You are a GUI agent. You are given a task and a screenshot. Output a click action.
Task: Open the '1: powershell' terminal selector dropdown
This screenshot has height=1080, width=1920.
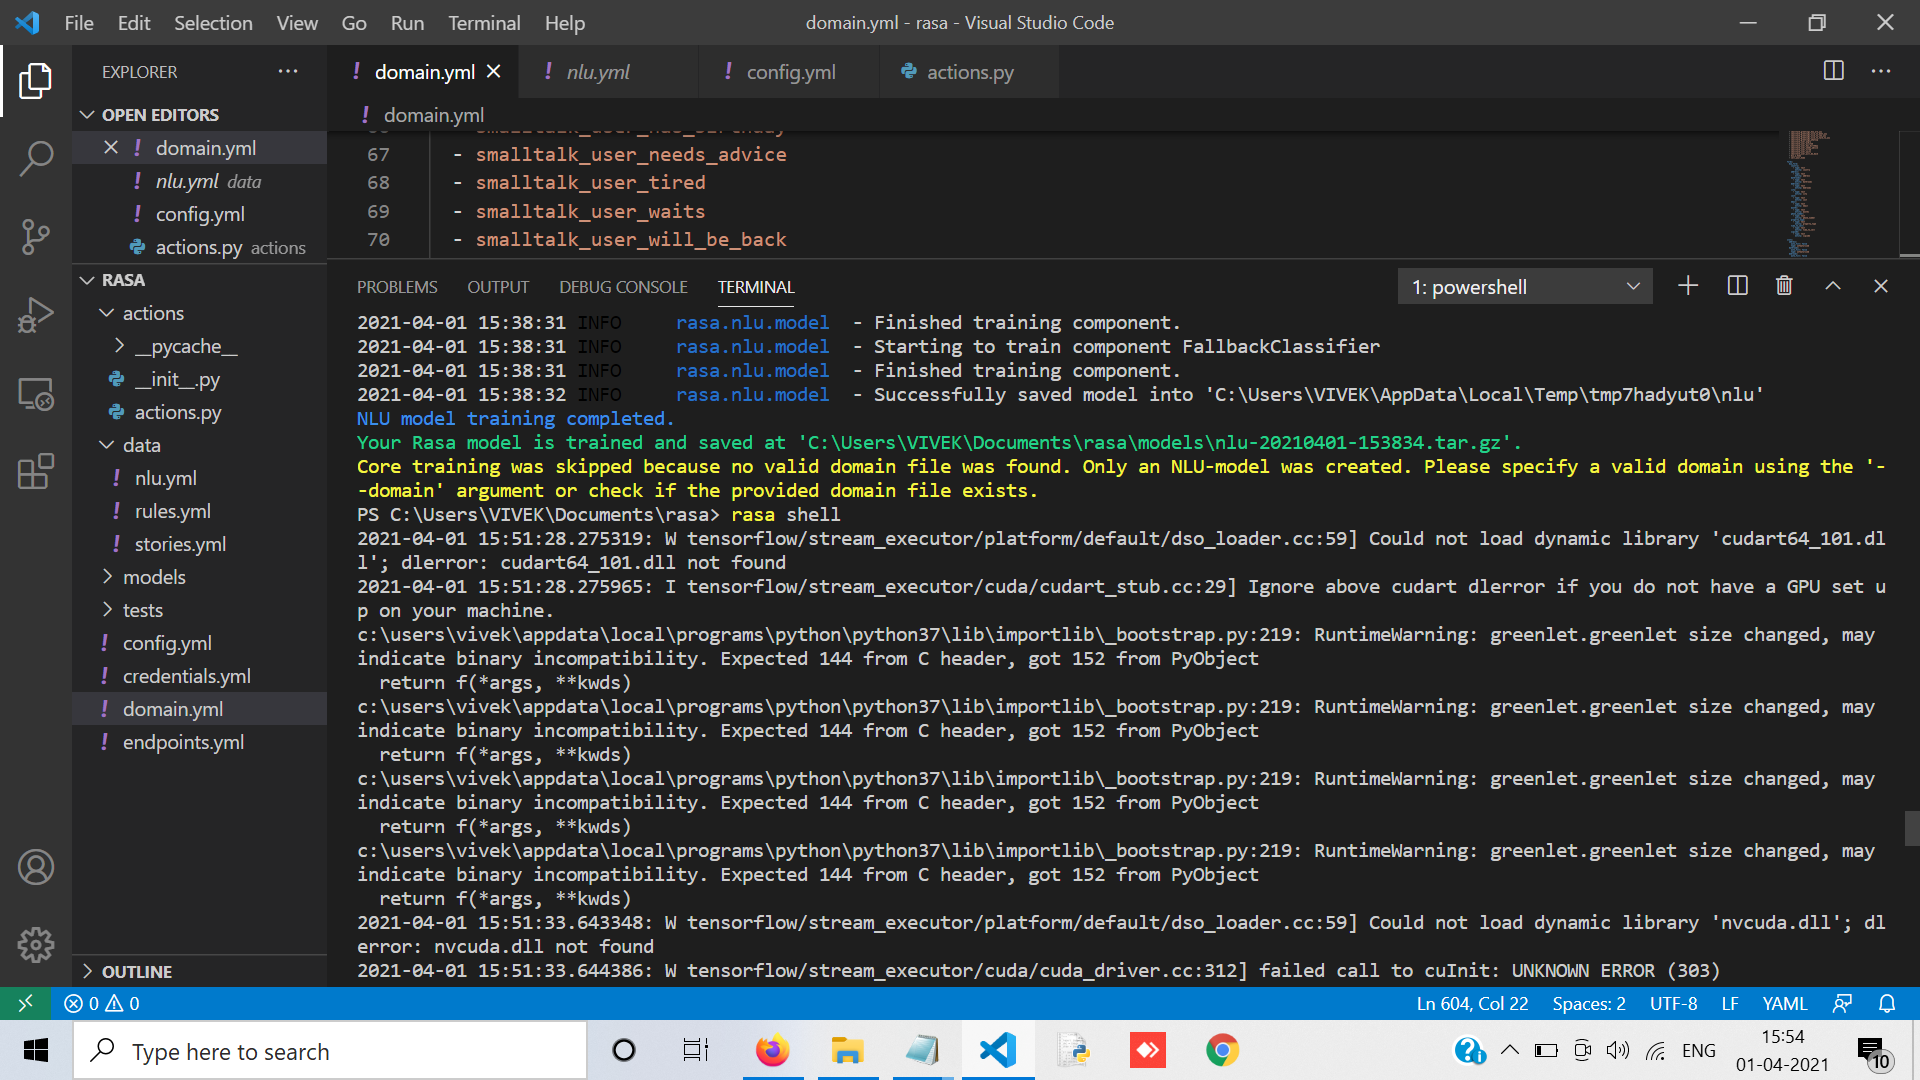(1524, 286)
